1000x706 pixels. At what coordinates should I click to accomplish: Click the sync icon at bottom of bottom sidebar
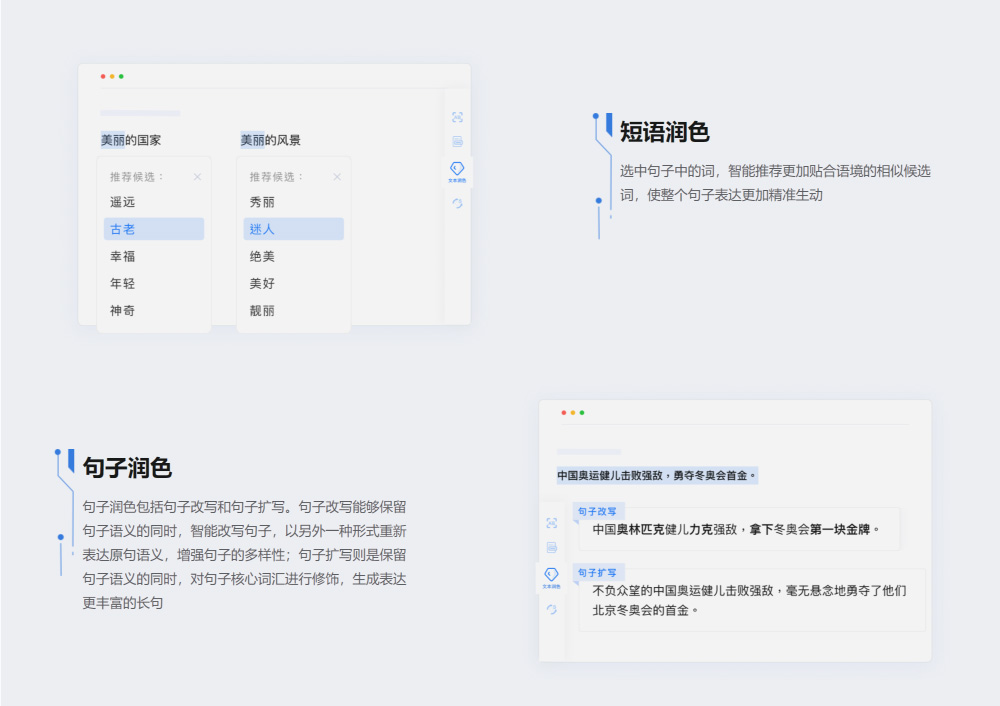[551, 608]
